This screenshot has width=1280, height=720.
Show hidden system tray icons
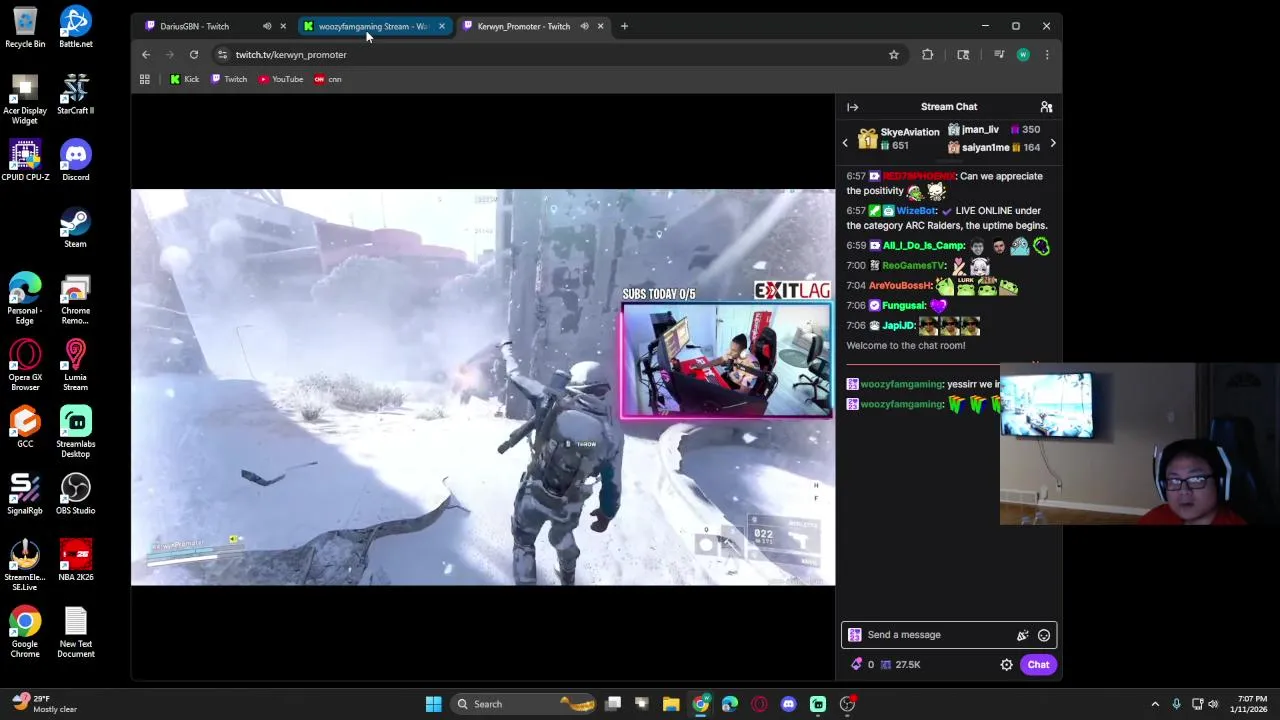(x=1155, y=704)
